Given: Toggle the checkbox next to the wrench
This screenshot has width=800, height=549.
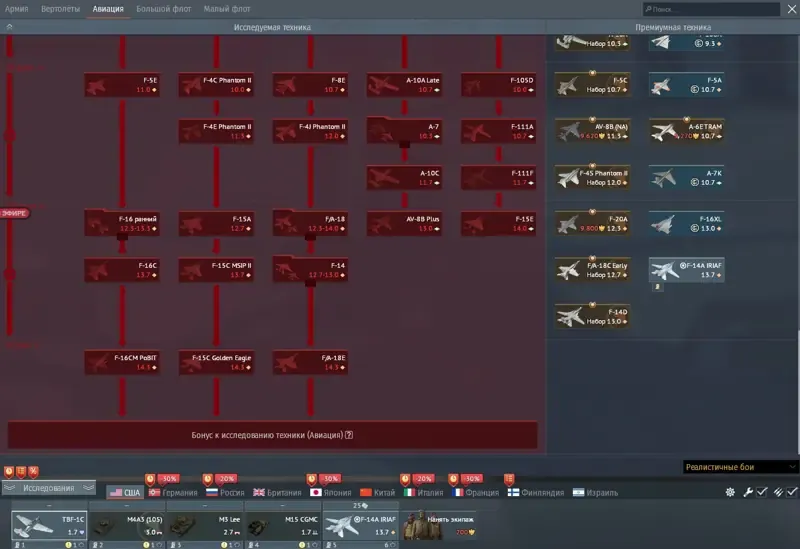Looking at the screenshot, I should [762, 492].
